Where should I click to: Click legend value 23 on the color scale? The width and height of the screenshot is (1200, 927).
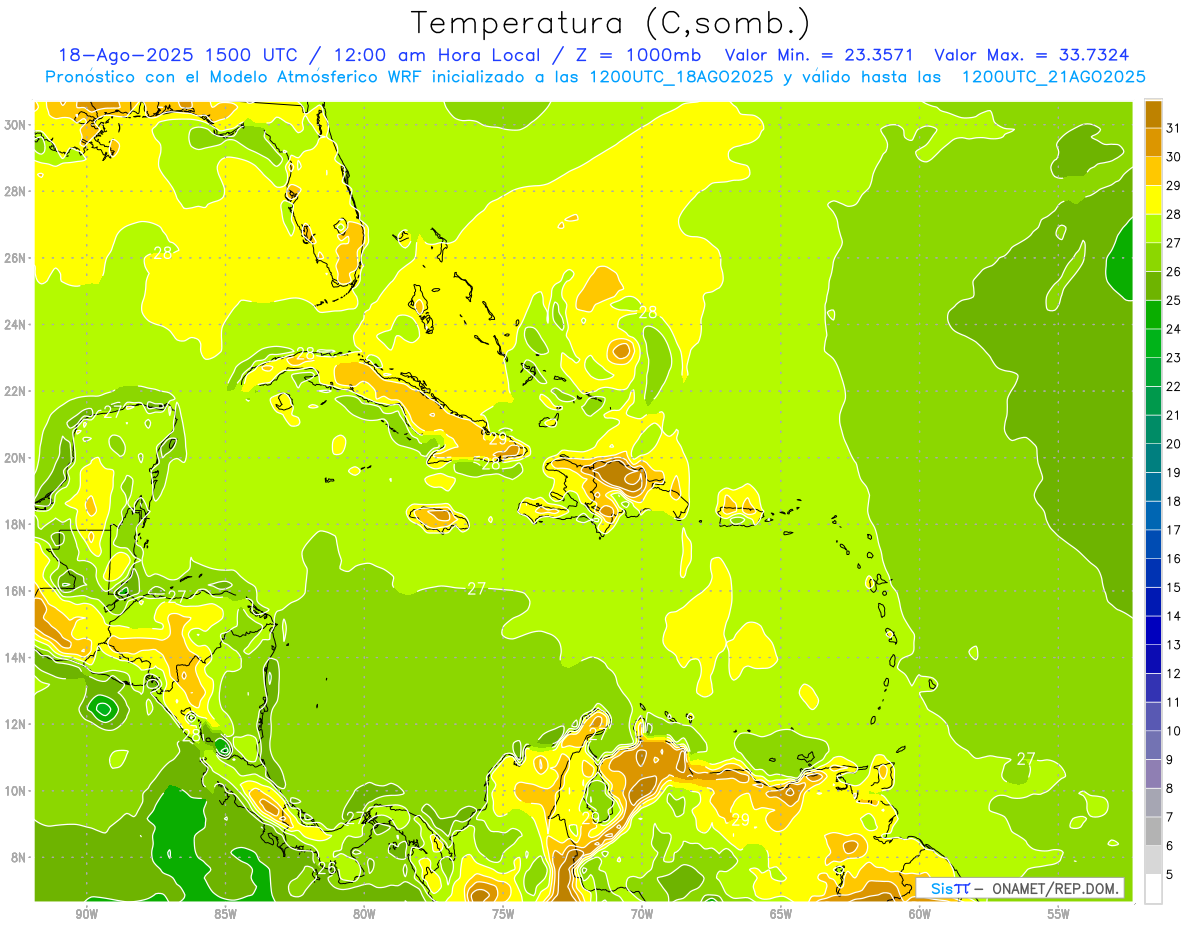click(x=1173, y=358)
